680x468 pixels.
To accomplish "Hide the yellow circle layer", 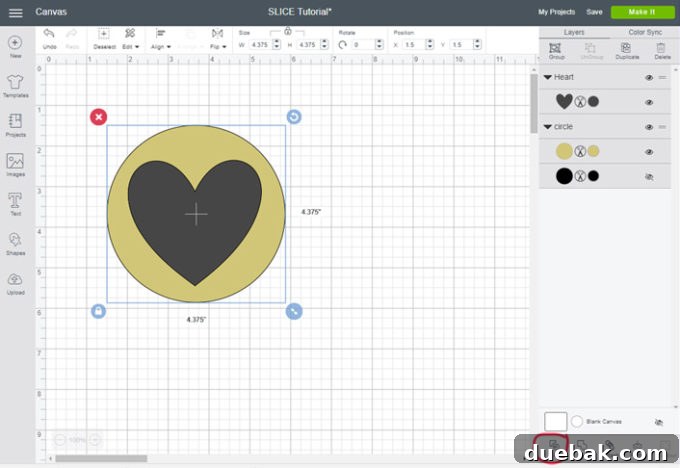I will [x=649, y=152].
